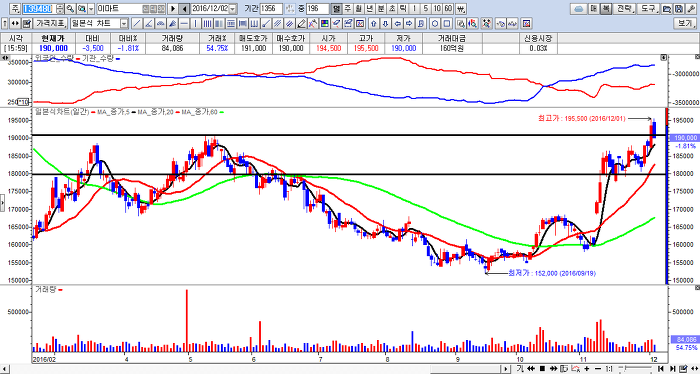The width and height of the screenshot is (700, 374).
Task: Open the 도구 menu
Action: point(648,9)
